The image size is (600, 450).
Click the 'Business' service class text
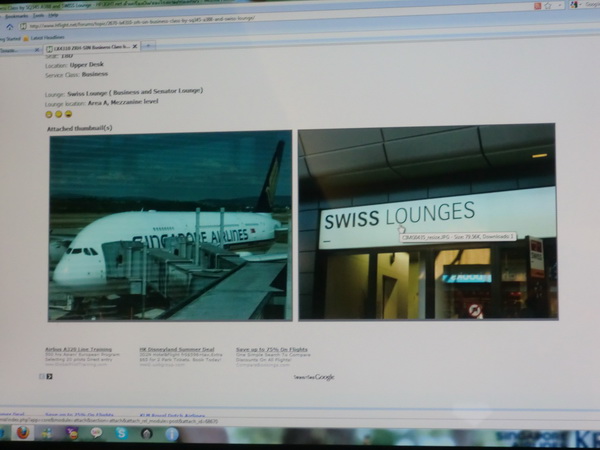coord(95,74)
